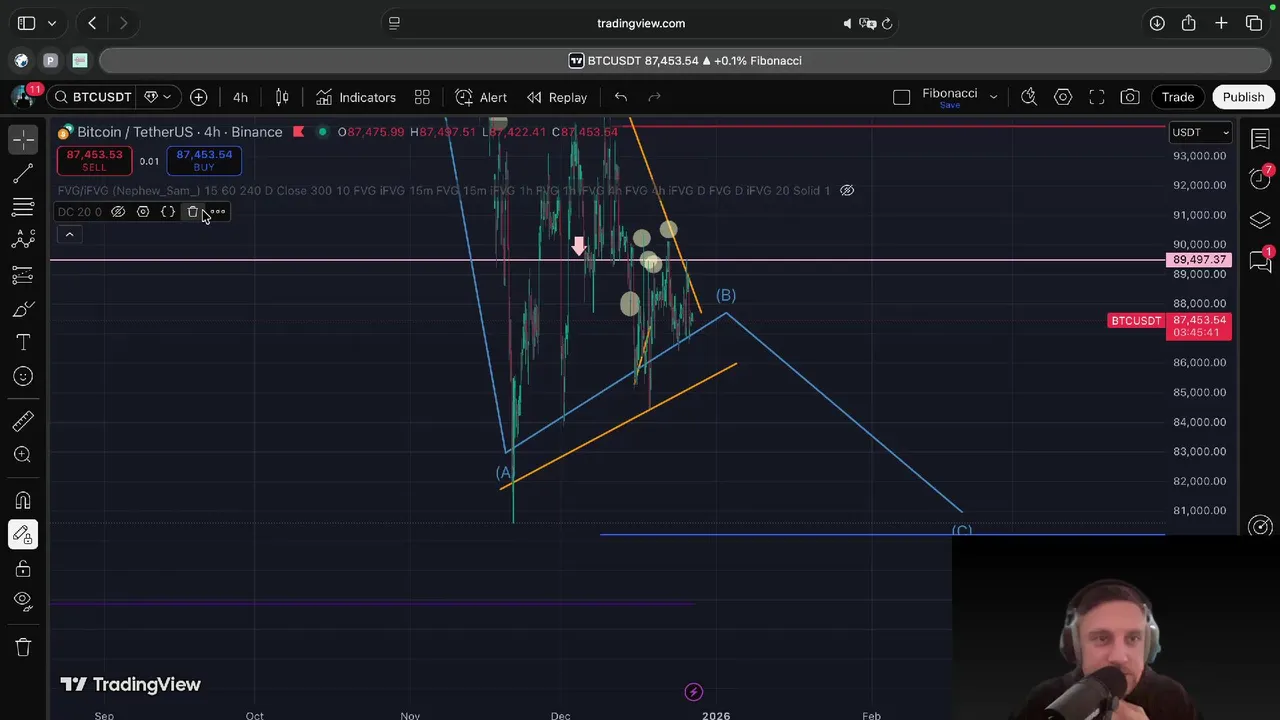The height and width of the screenshot is (720, 1280).
Task: Select the crosshair cursor tool
Action: point(23,139)
